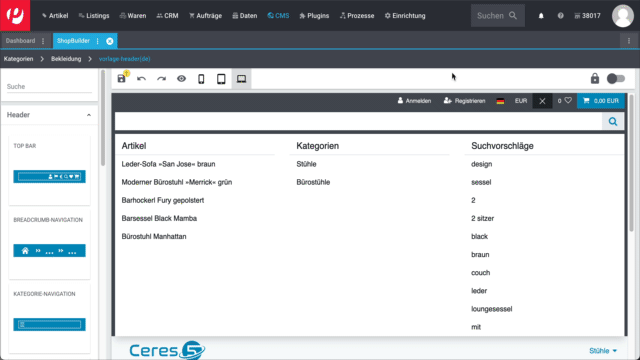Go to Kategorien breadcrumb
Screen dimensions: 640x360
pos(18,59)
